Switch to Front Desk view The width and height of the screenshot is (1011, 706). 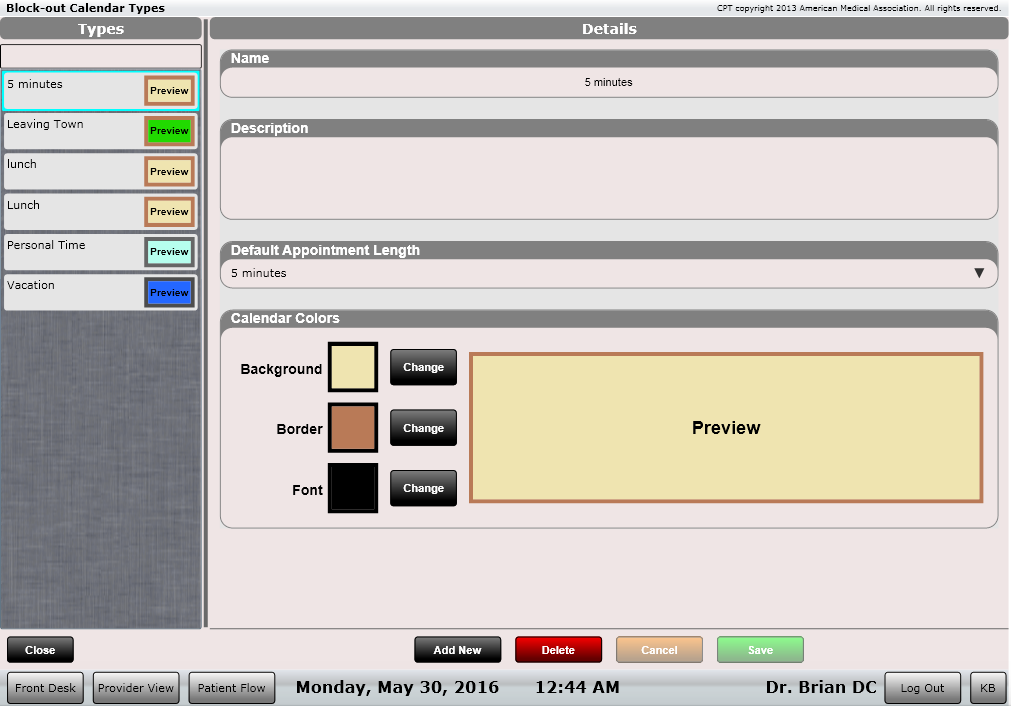point(46,688)
